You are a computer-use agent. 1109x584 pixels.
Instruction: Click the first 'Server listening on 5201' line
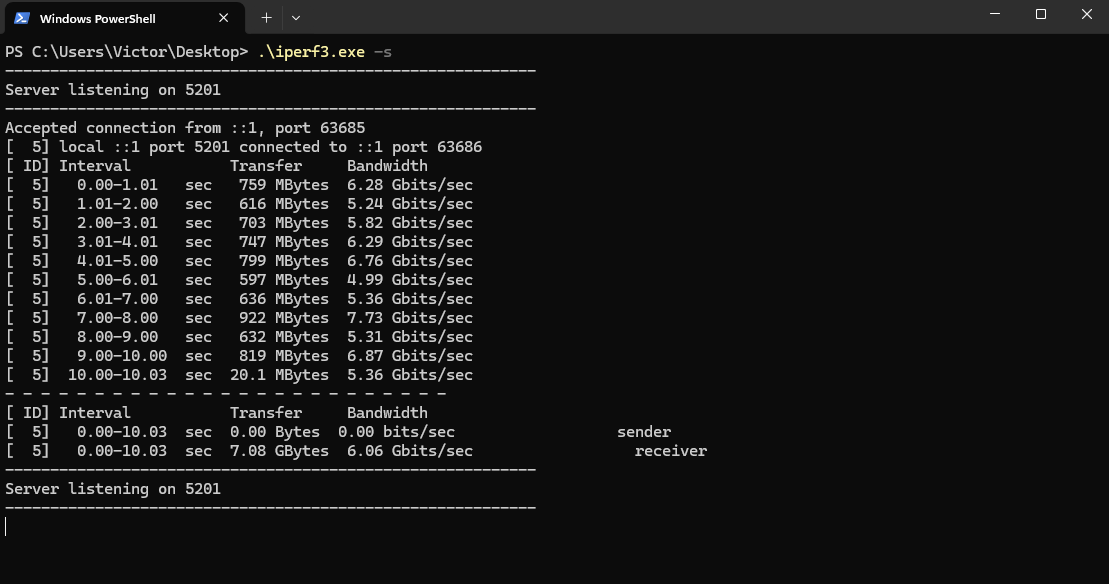tap(113, 90)
